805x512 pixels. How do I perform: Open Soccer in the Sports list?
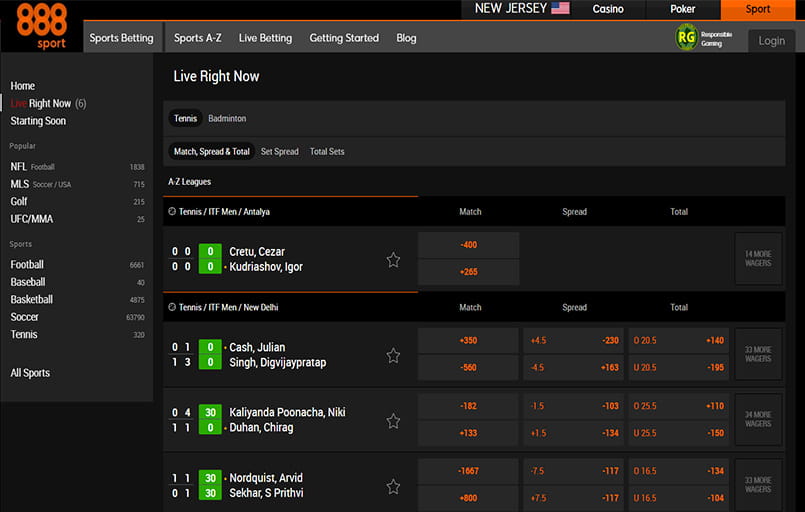coord(77,317)
